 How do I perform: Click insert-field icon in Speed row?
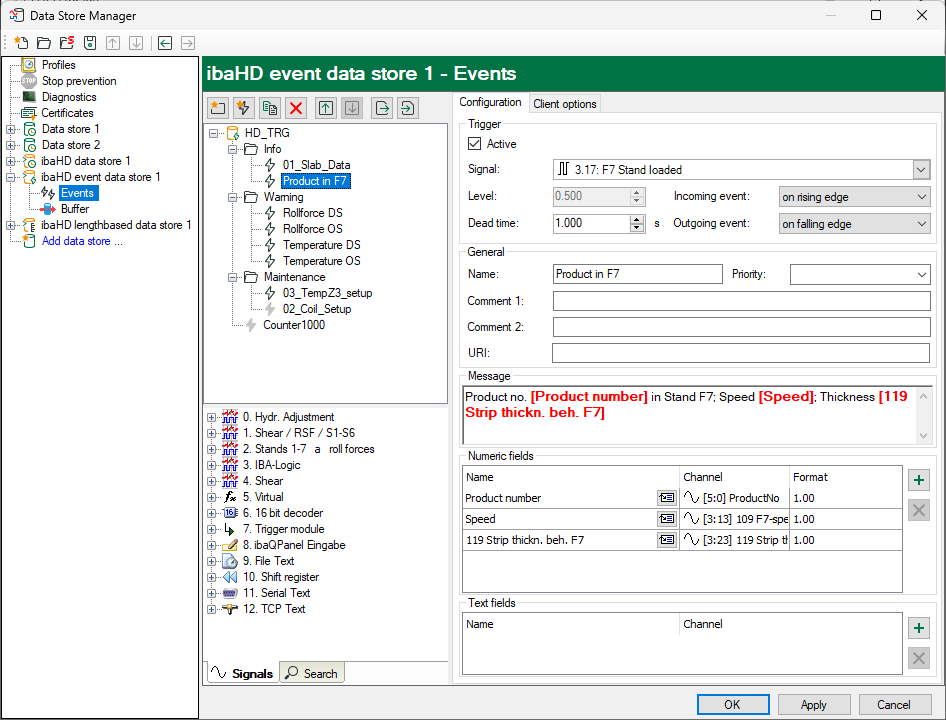click(x=666, y=519)
